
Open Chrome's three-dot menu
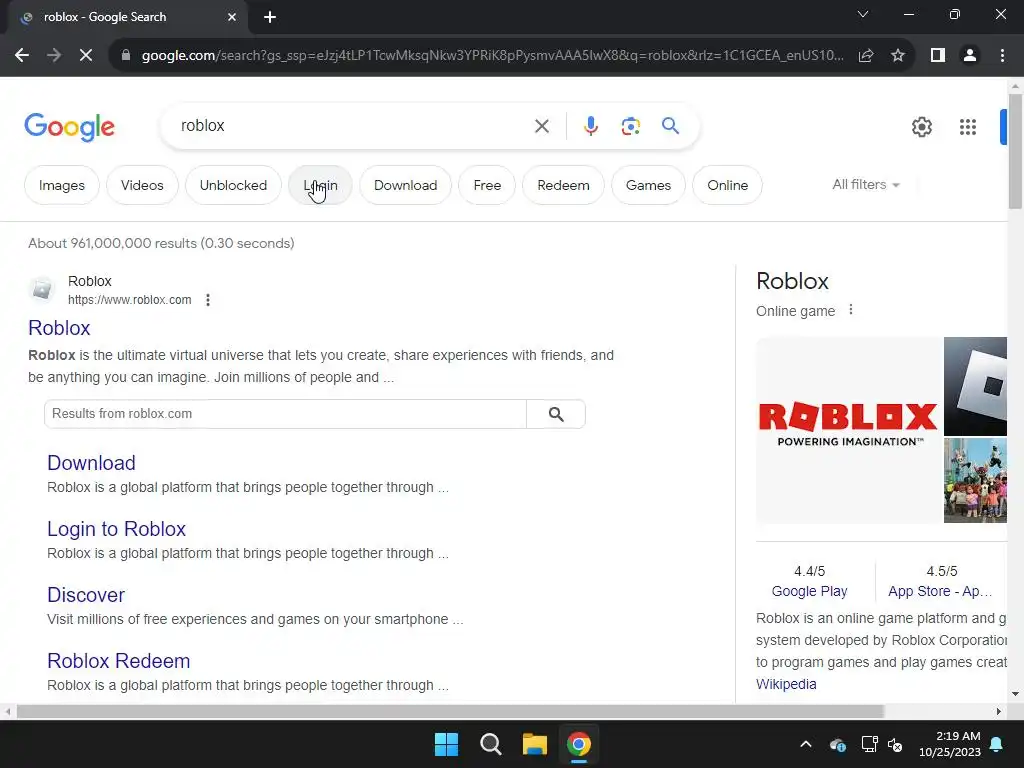point(1002,56)
